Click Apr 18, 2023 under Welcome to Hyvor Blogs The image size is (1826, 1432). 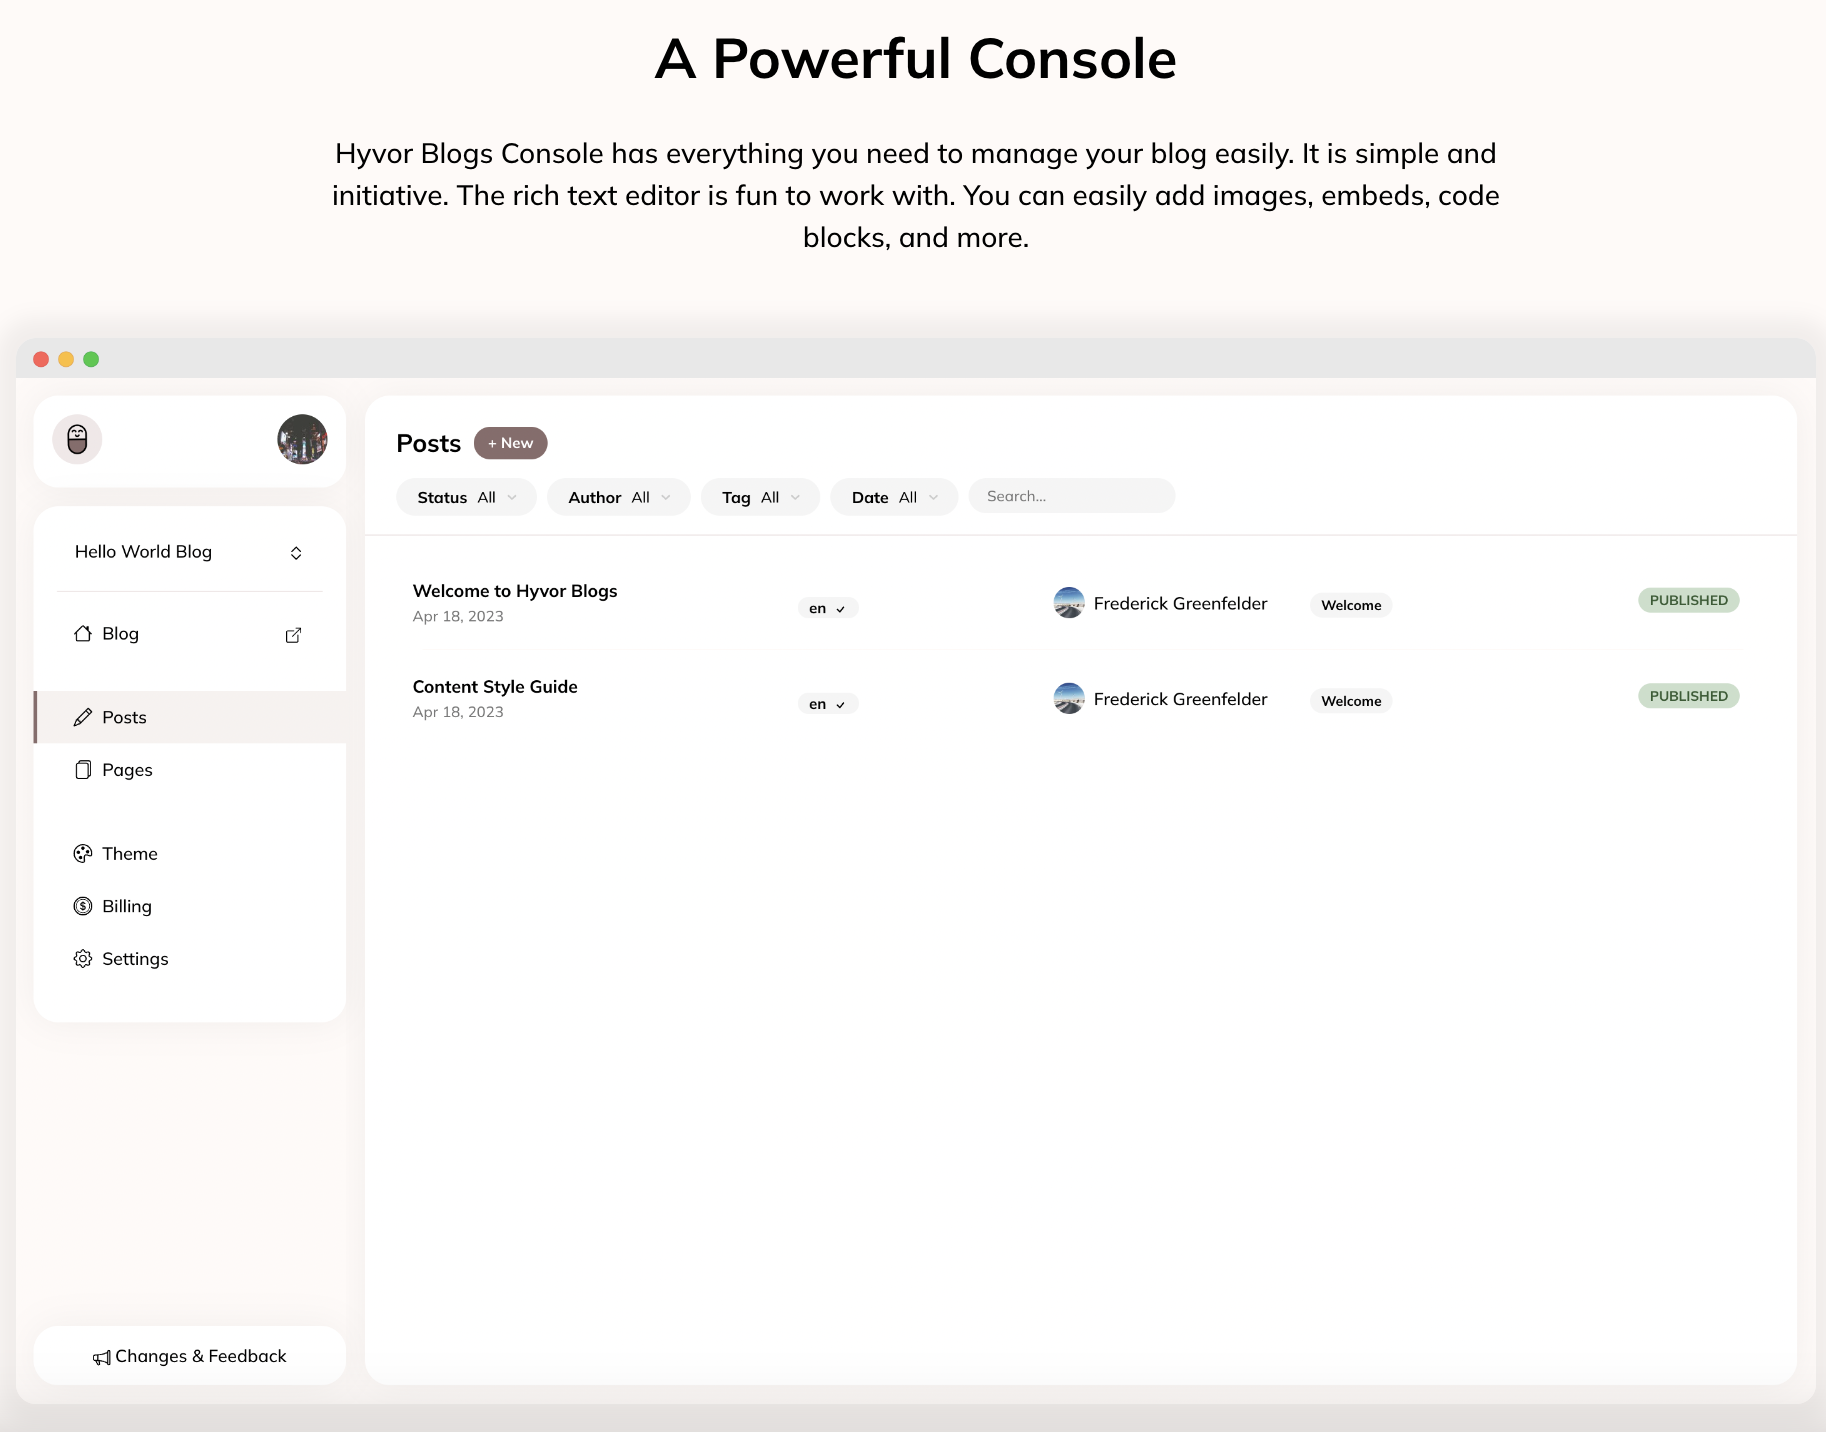pyautogui.click(x=458, y=616)
